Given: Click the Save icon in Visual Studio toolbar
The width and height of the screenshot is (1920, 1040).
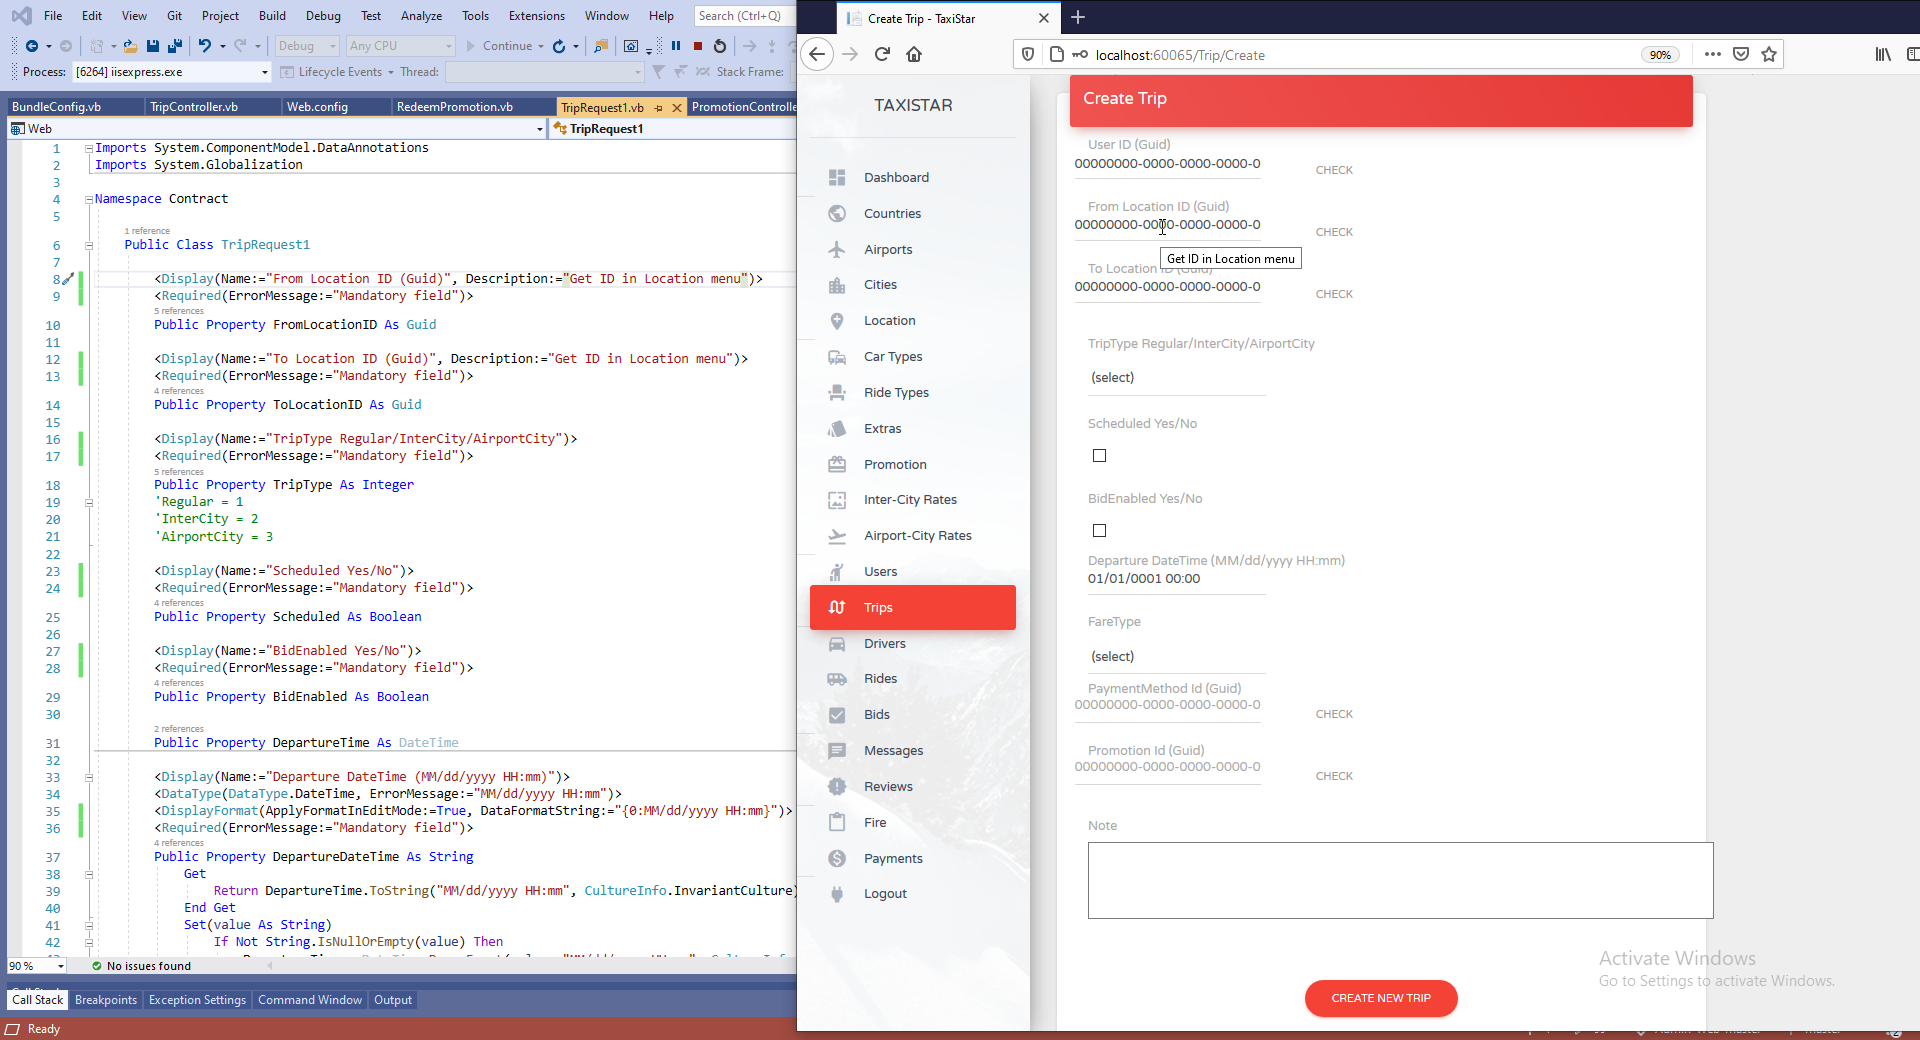Looking at the screenshot, I should [153, 46].
